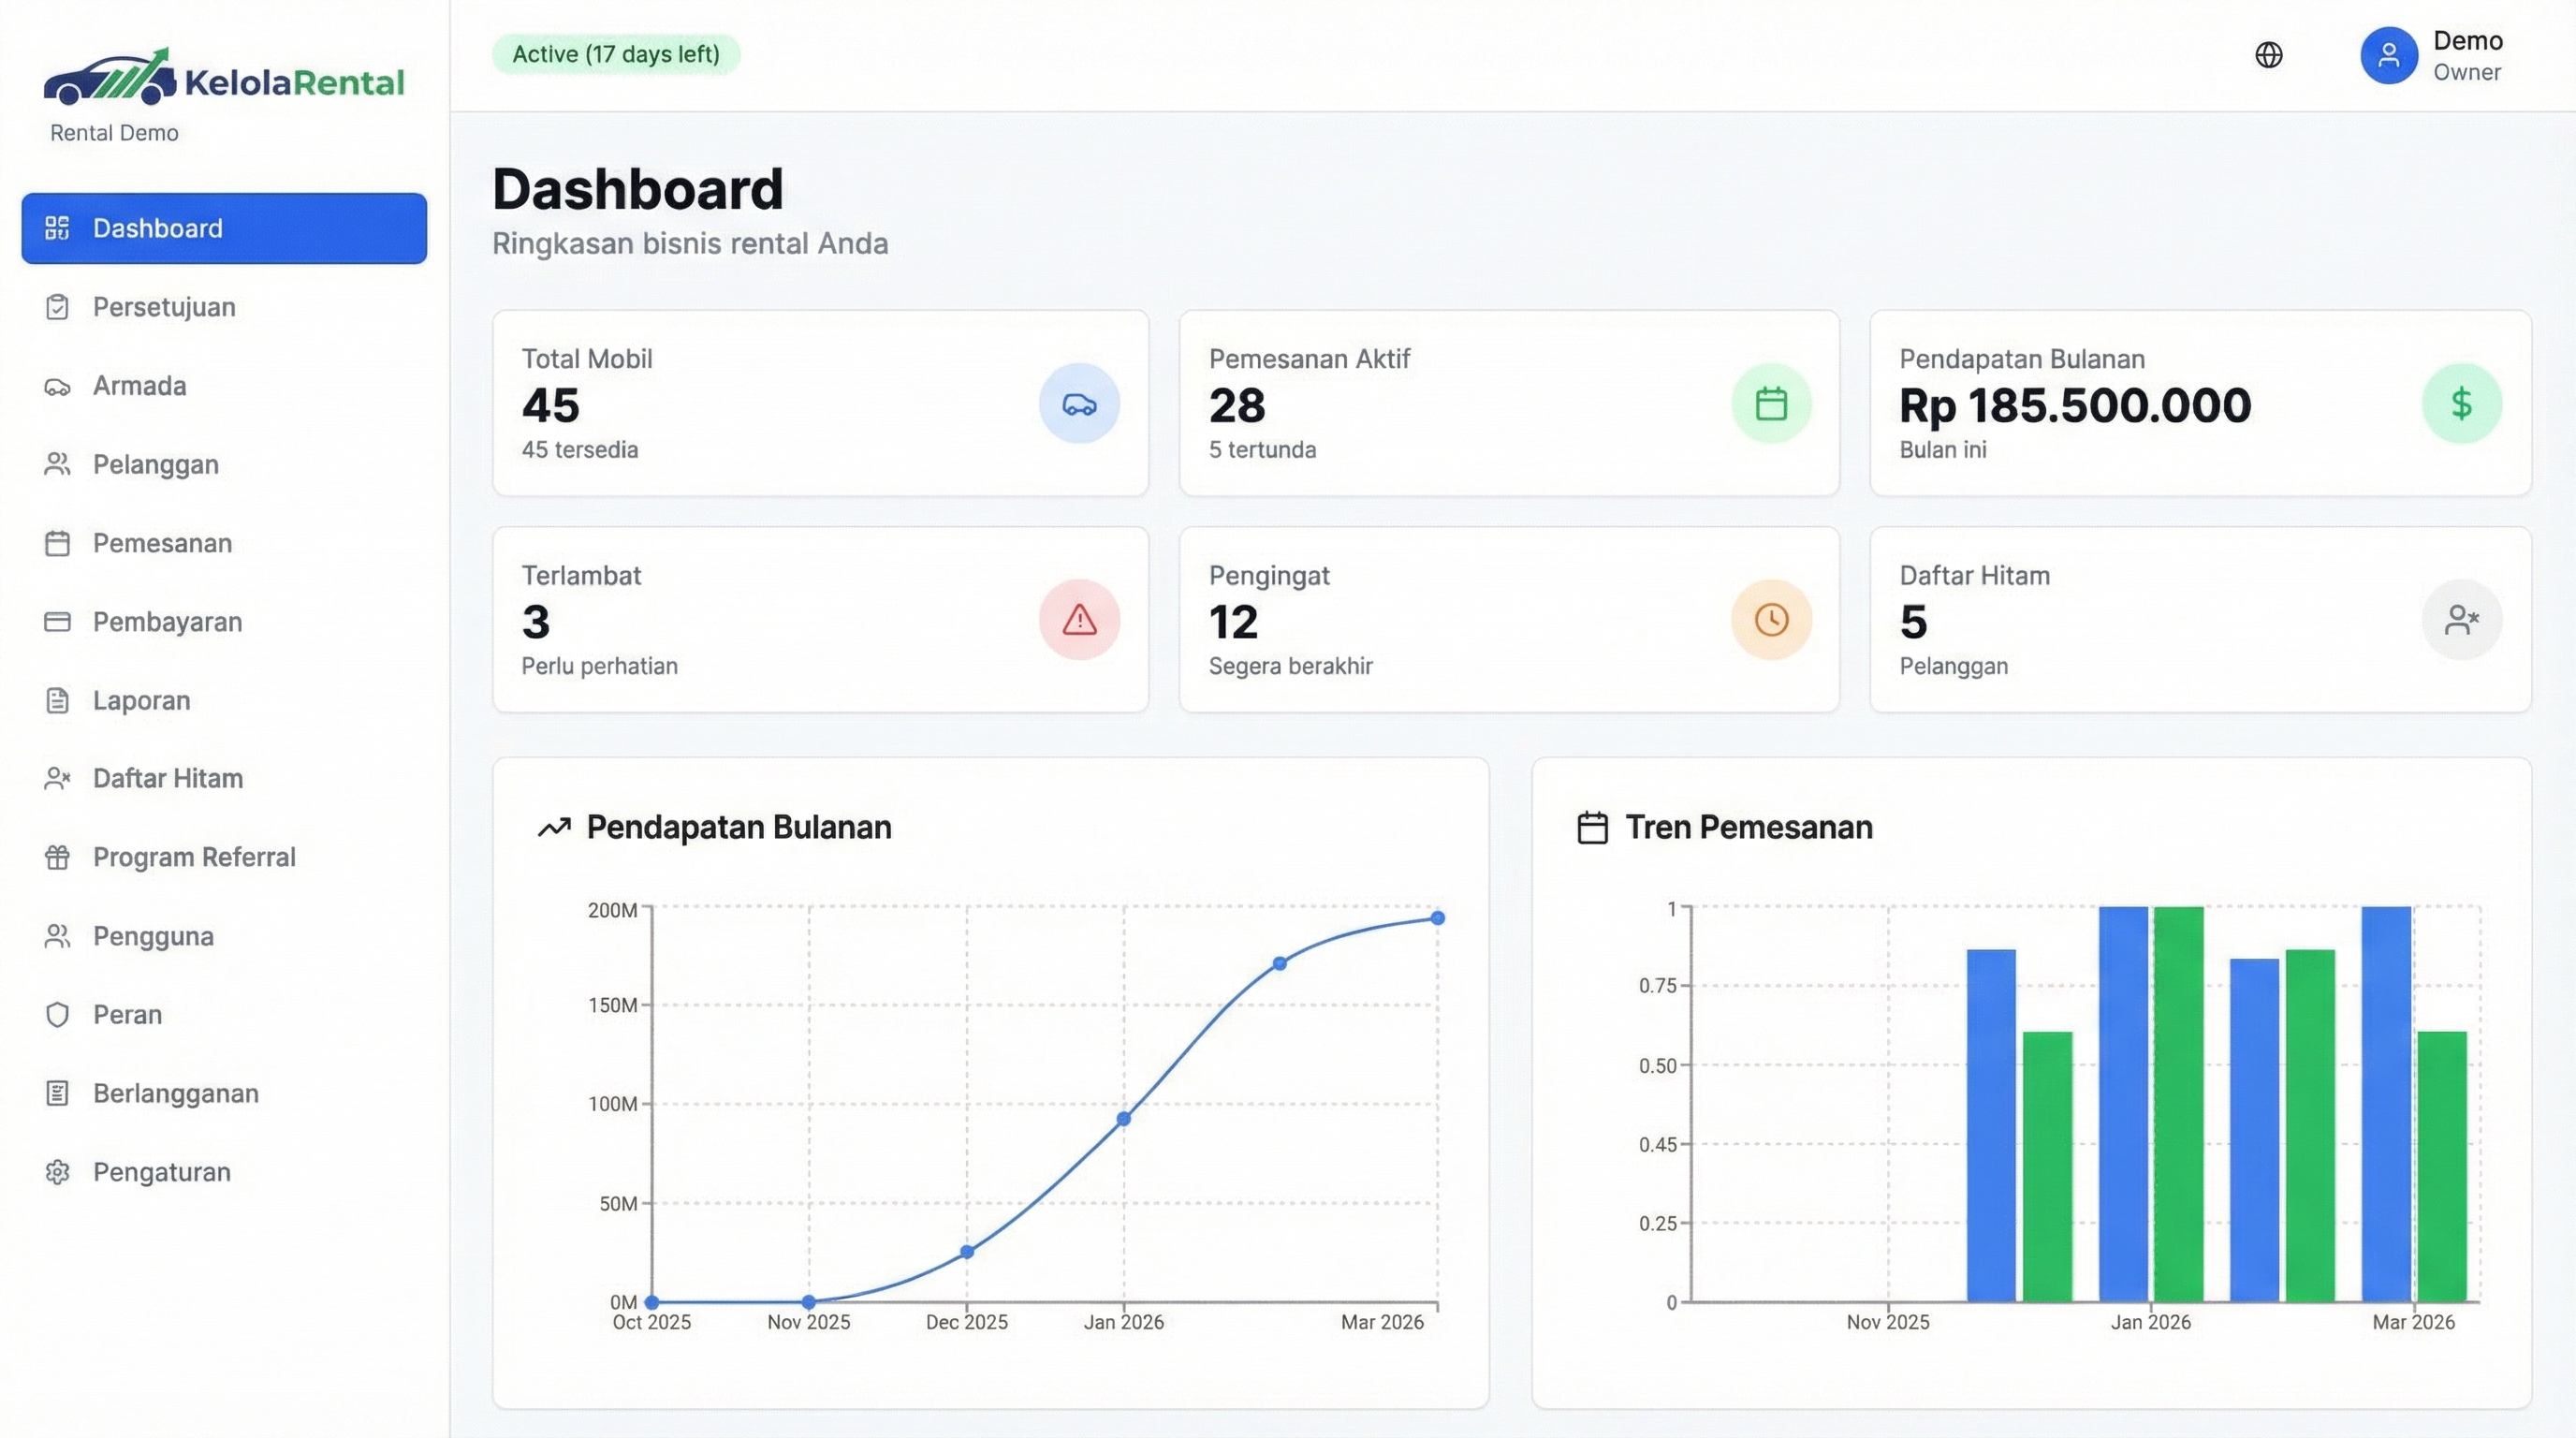Click the Mar 2026 data point on line chart

coord(1436,918)
